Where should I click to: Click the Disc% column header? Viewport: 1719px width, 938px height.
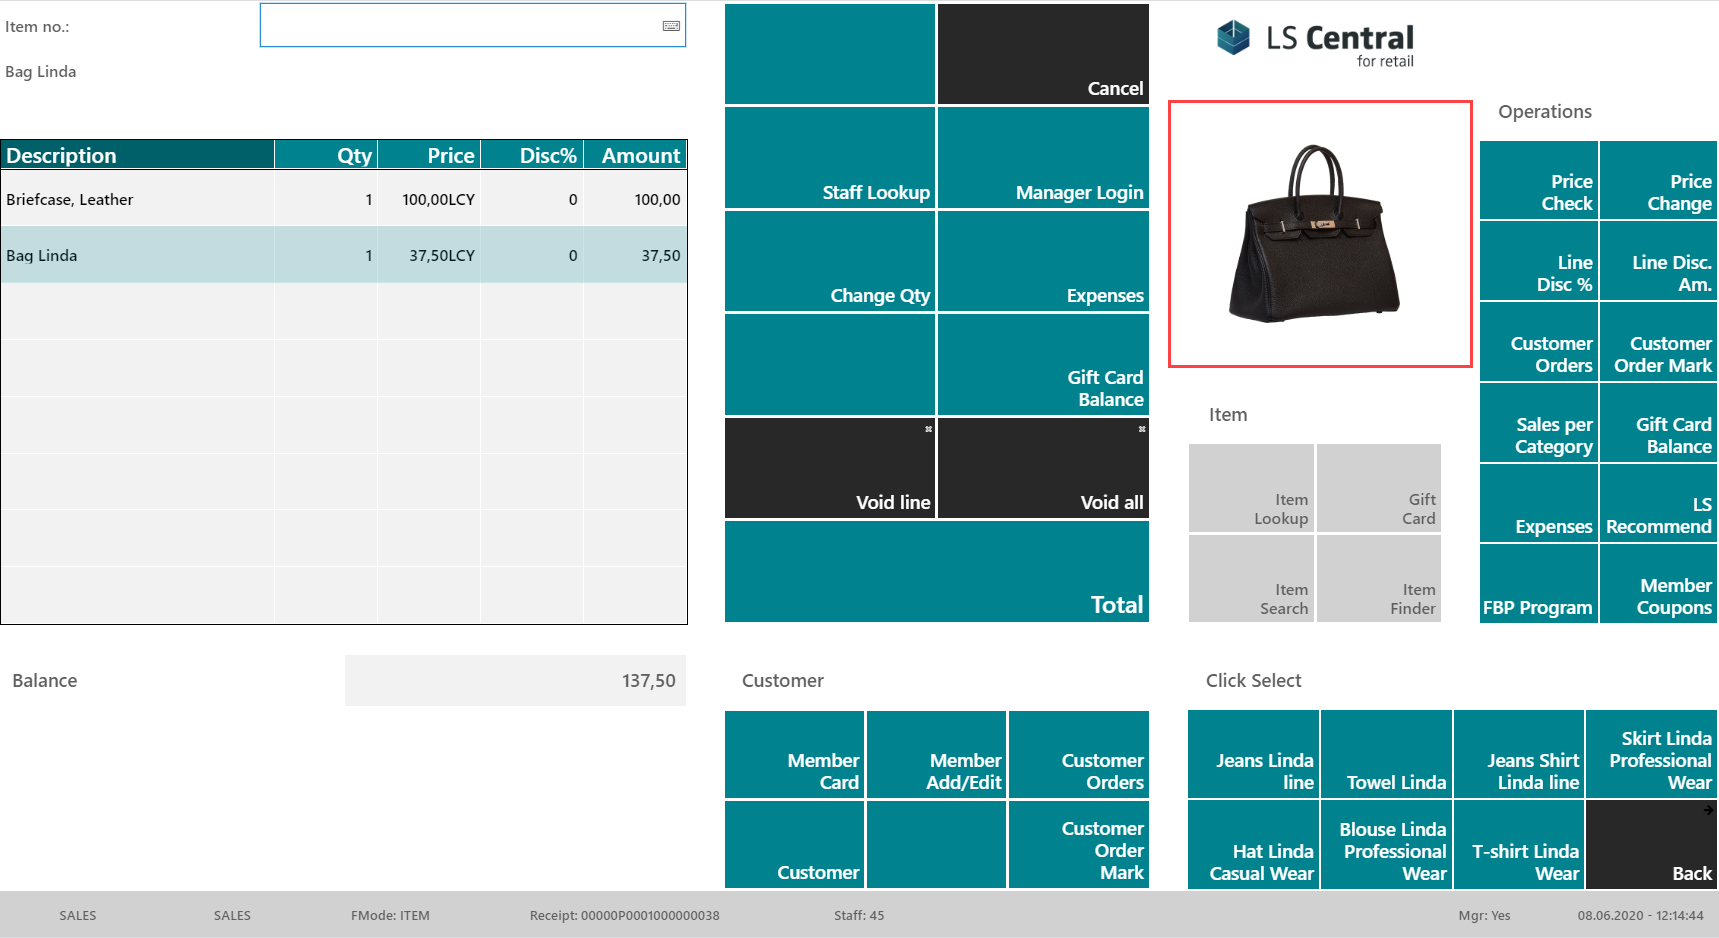pyautogui.click(x=532, y=155)
